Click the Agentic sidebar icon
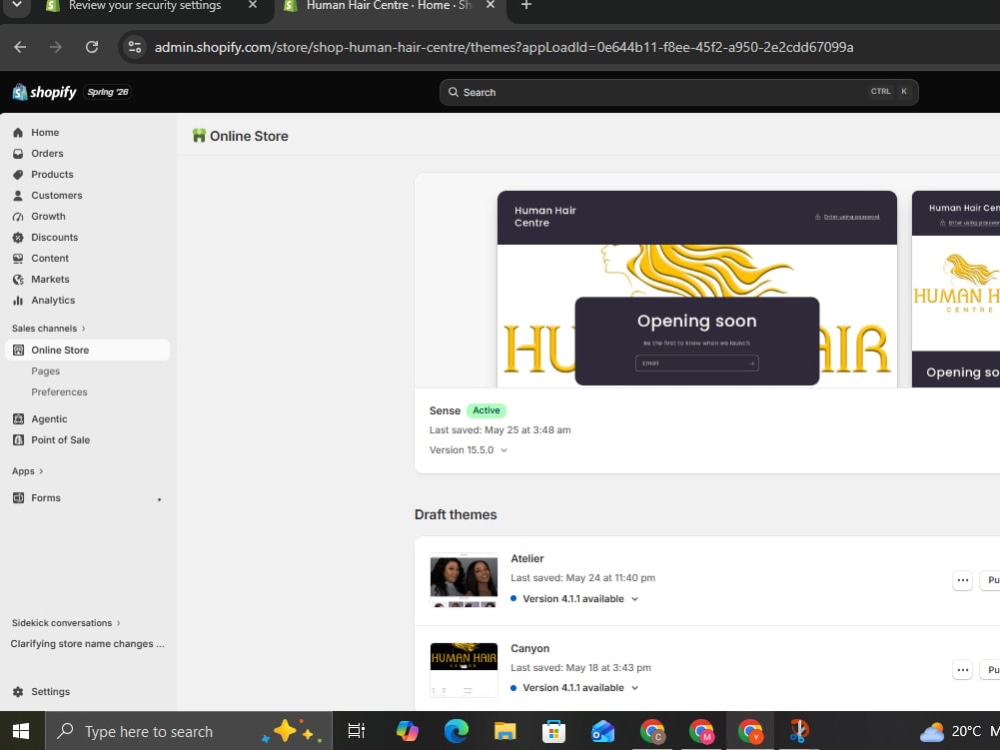Image resolution: width=1000 pixels, height=750 pixels. click(x=18, y=419)
